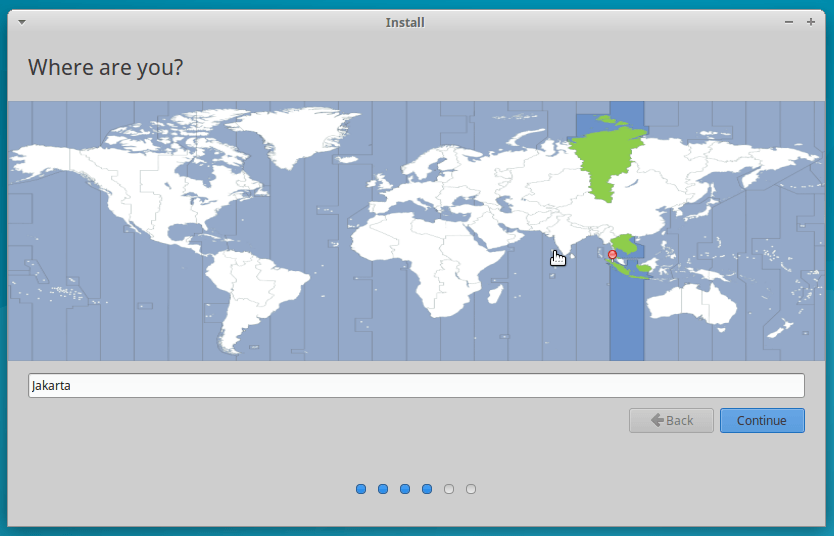
Task: Choose the green Siberia region on map
Action: click(x=606, y=160)
